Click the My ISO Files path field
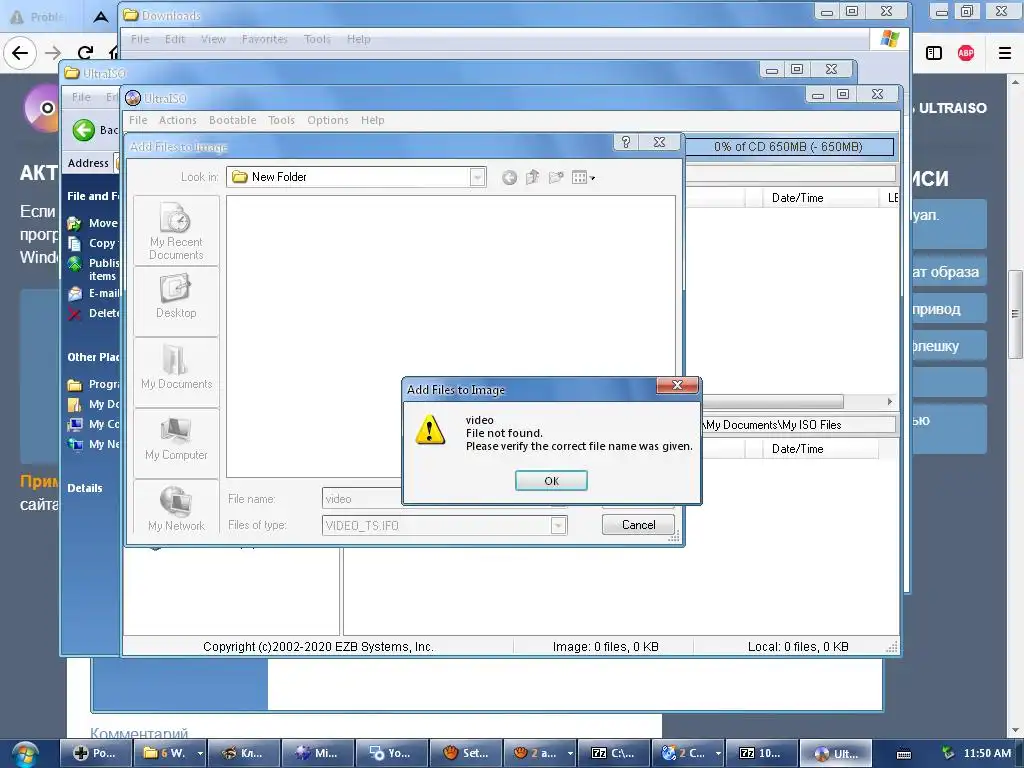 coord(798,424)
